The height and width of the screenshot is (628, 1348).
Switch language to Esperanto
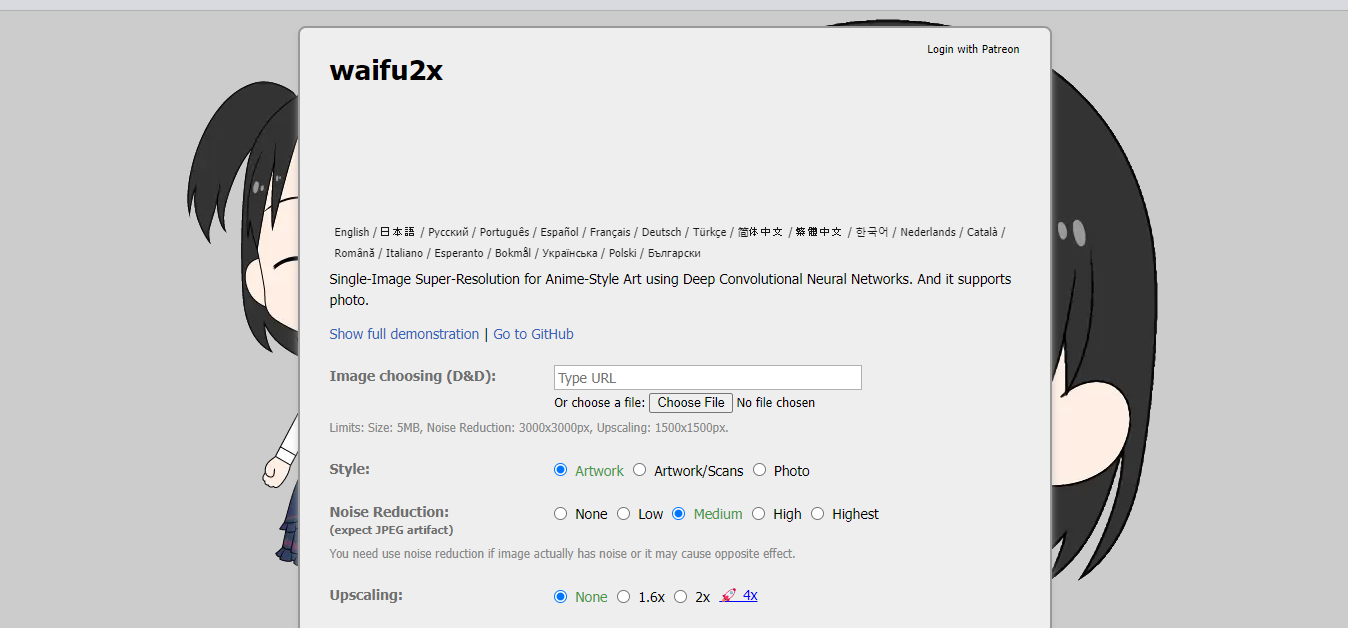point(459,254)
